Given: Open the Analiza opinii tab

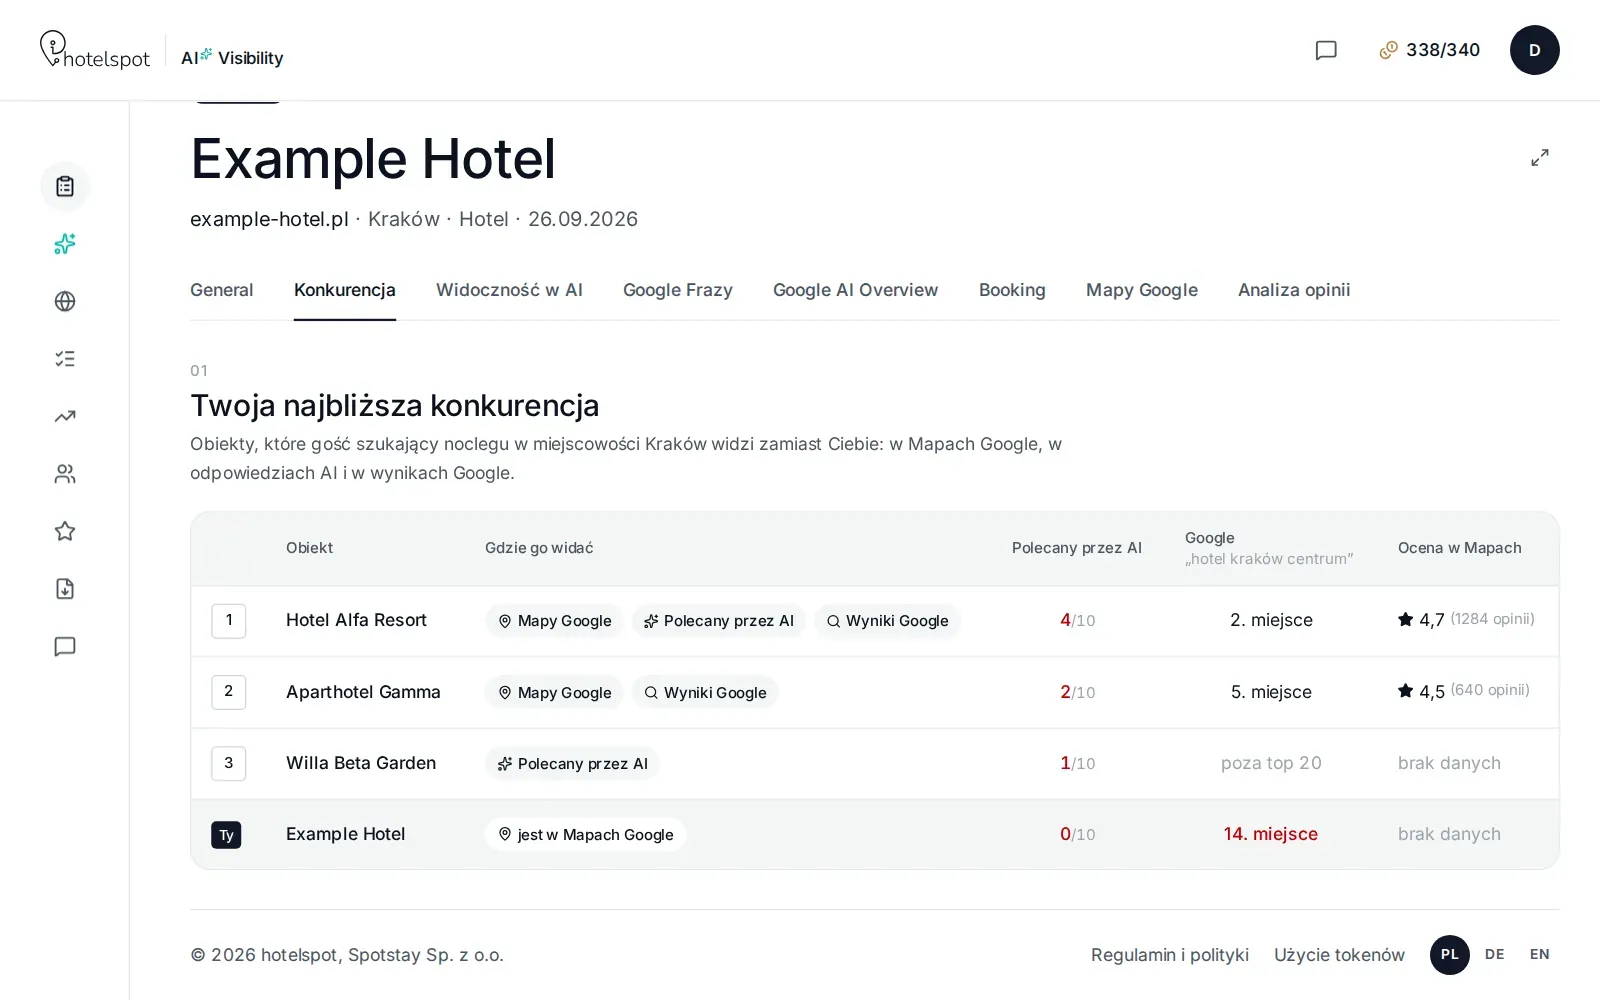Looking at the screenshot, I should coord(1294,290).
